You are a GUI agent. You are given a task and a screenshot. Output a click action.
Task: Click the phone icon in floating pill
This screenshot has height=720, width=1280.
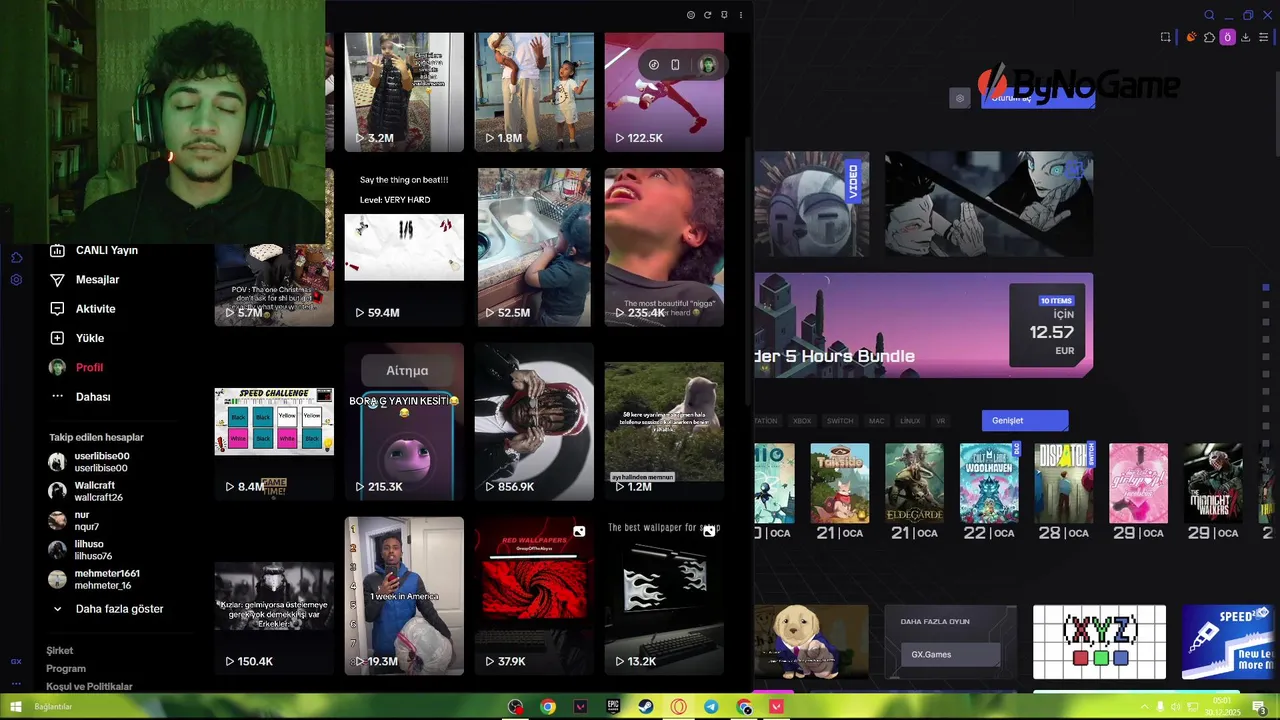pos(675,65)
